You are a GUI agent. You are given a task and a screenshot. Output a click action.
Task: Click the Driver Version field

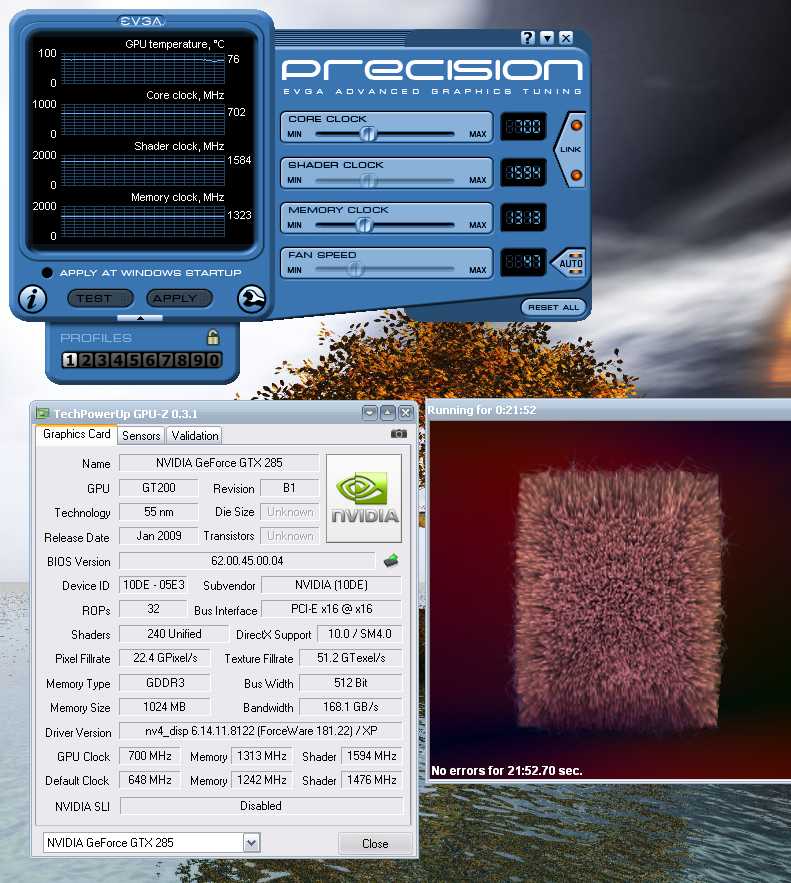coord(261,731)
